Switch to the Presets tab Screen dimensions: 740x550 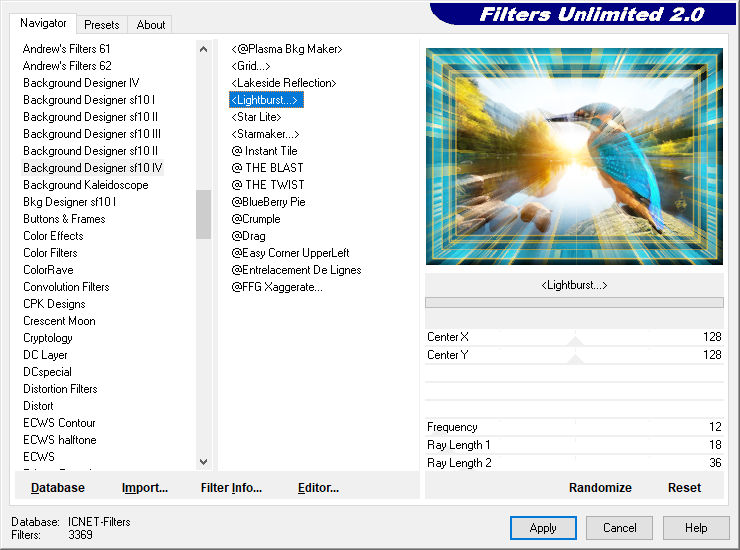click(101, 25)
